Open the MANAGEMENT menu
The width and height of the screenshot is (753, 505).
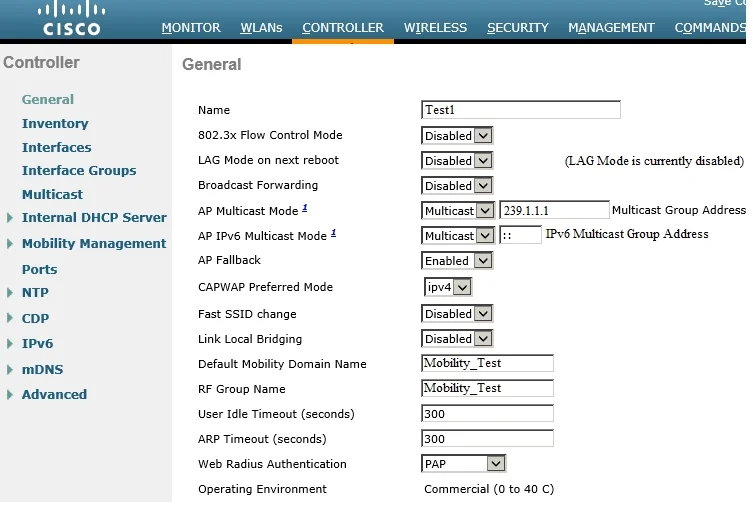coord(611,28)
